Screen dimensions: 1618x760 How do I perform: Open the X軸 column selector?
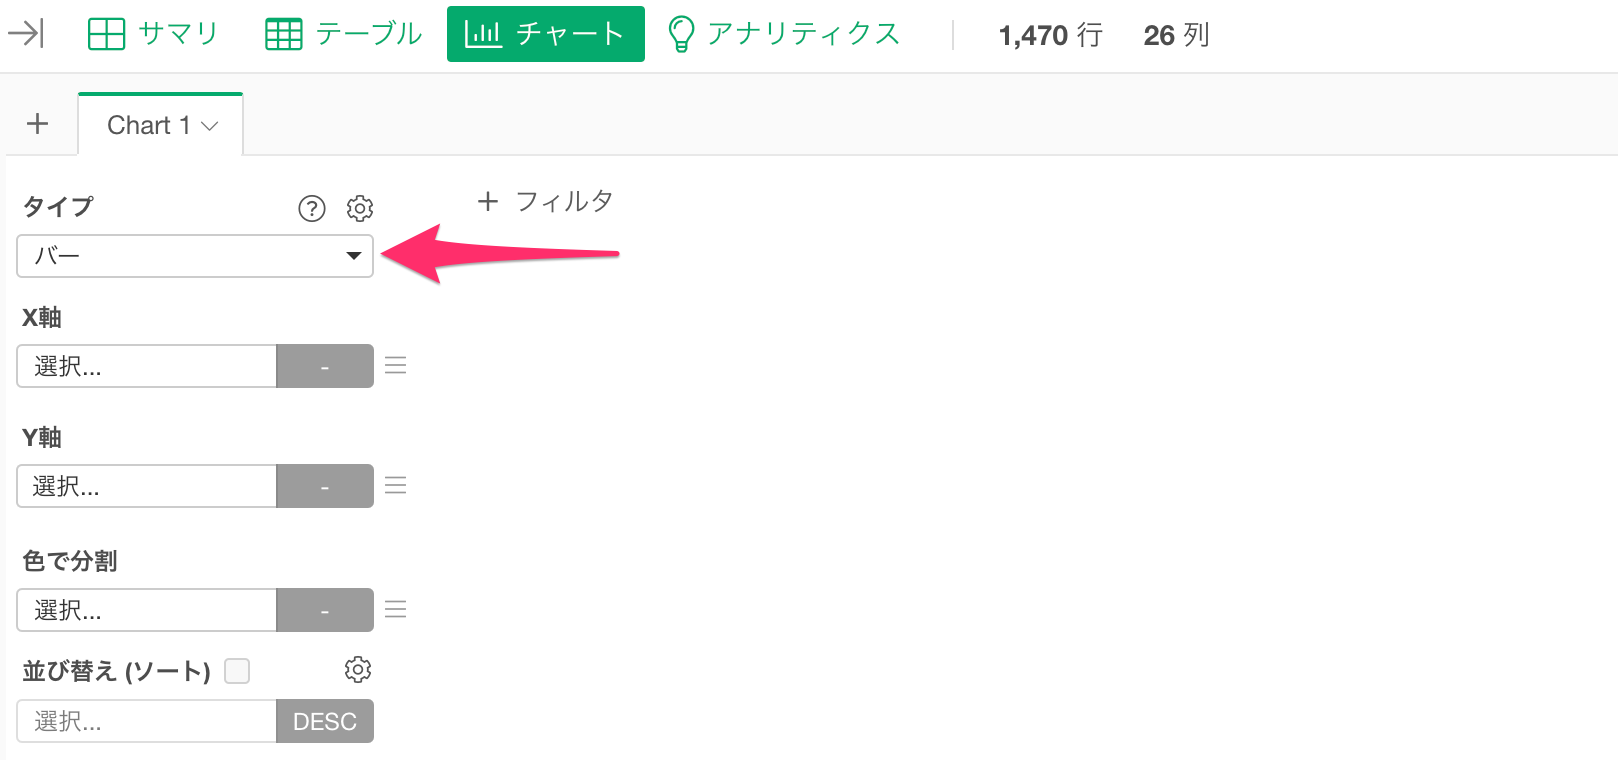[147, 366]
